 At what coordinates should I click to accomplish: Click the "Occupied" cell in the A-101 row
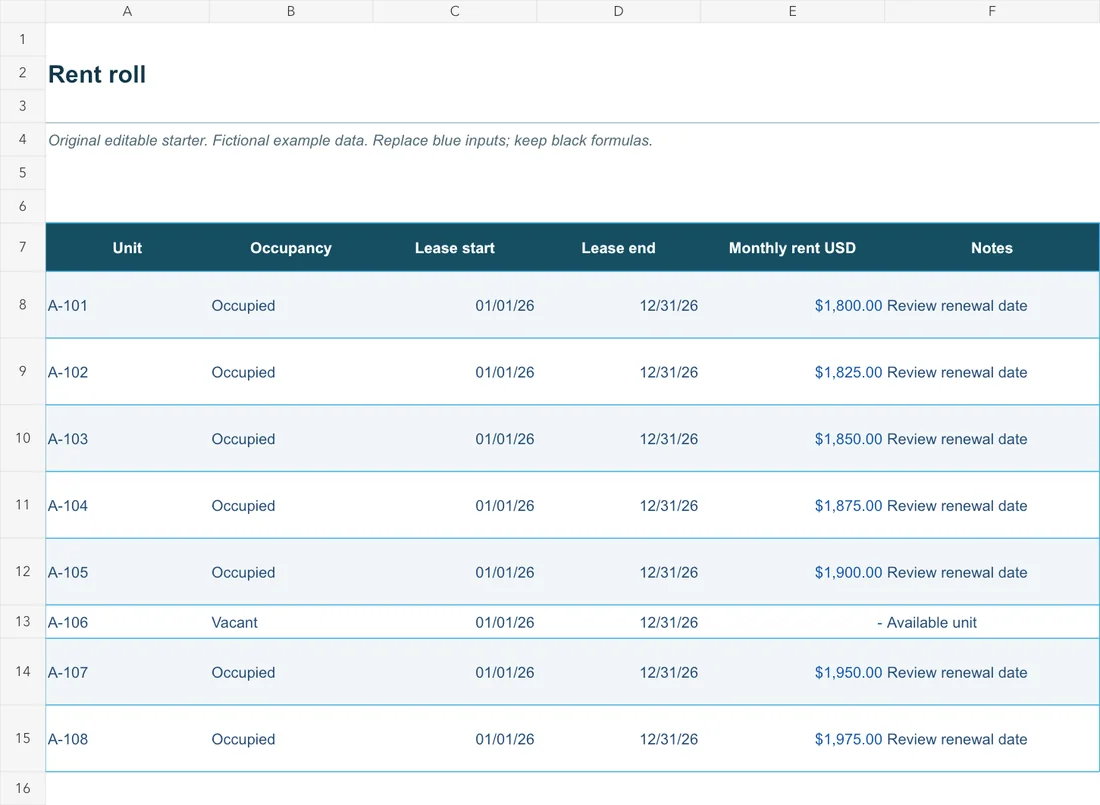(x=291, y=305)
